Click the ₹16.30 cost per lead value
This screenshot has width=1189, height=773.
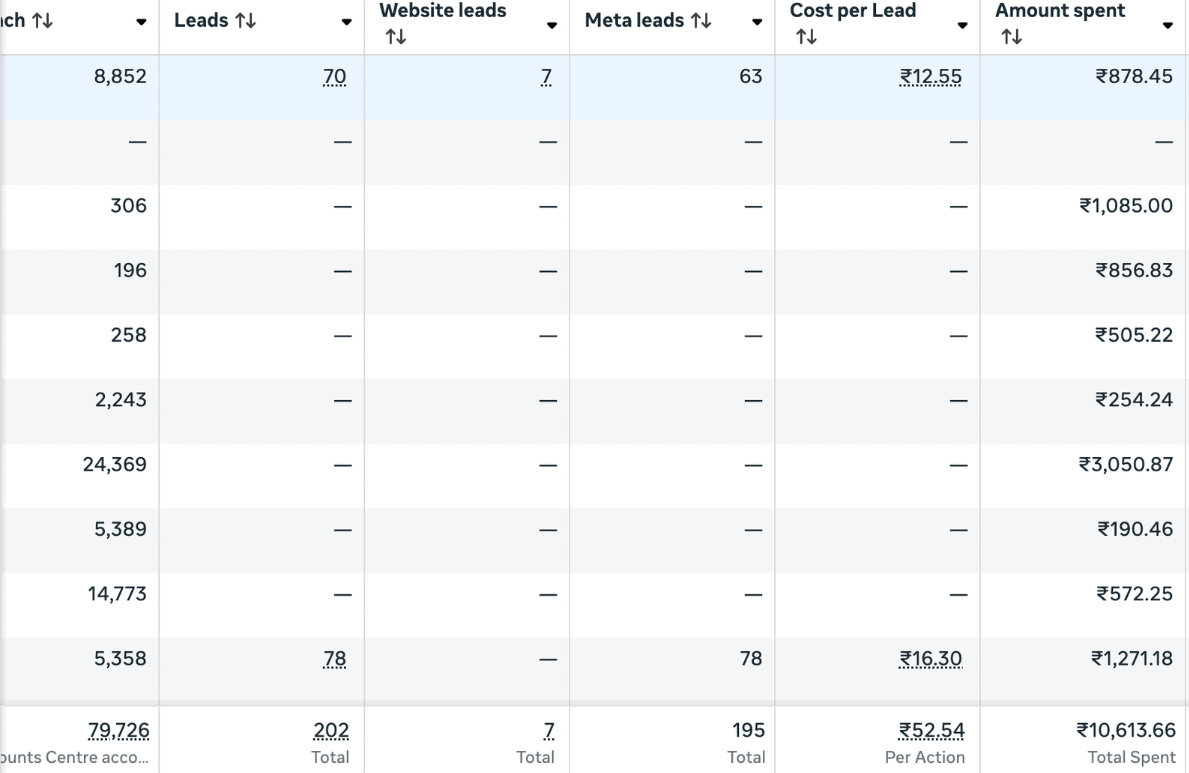point(931,659)
